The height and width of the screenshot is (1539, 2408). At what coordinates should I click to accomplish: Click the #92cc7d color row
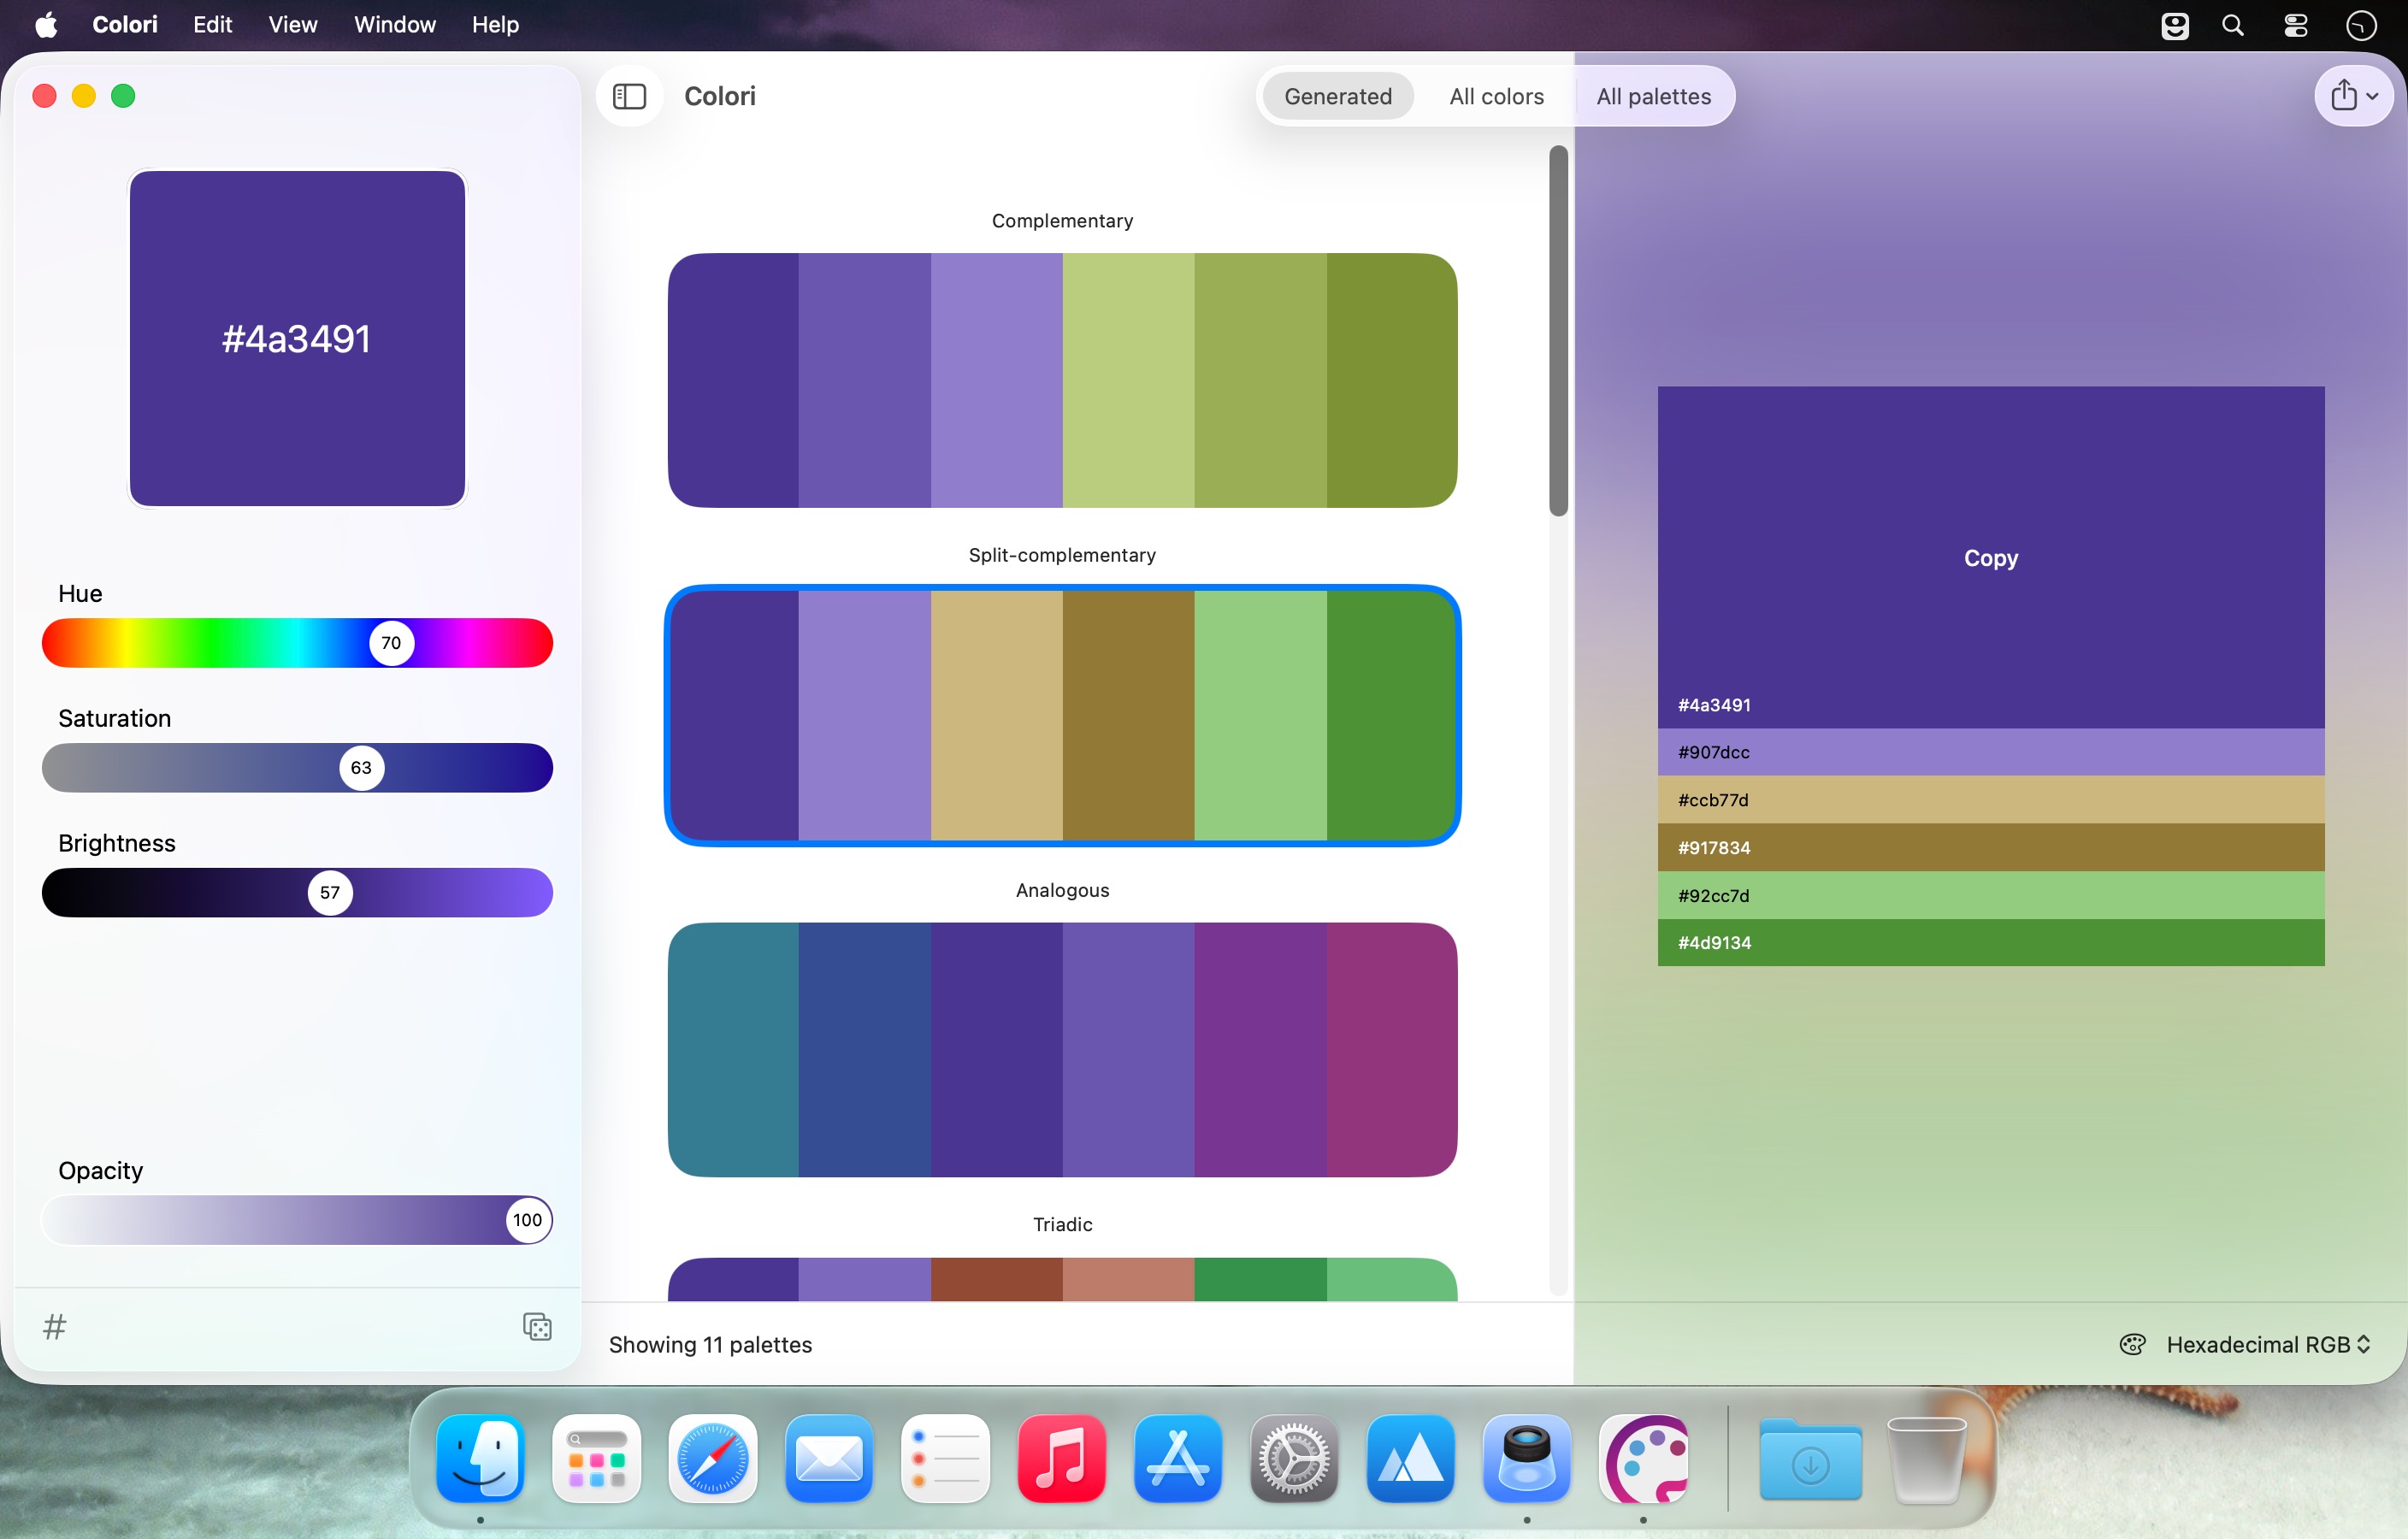[1990, 895]
